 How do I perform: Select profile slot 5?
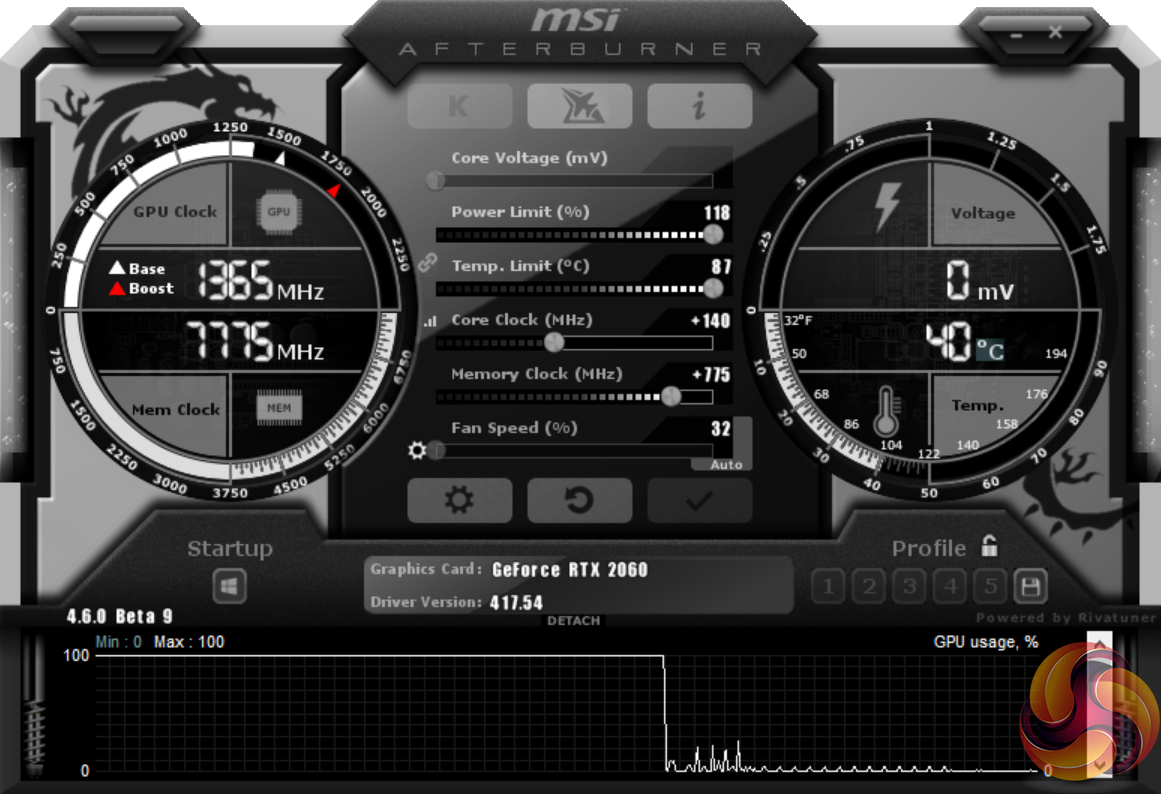click(x=991, y=587)
